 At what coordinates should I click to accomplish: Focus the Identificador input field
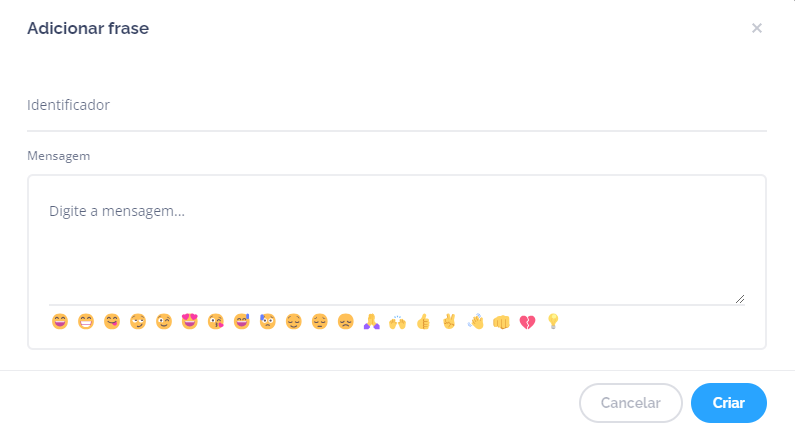point(396,105)
